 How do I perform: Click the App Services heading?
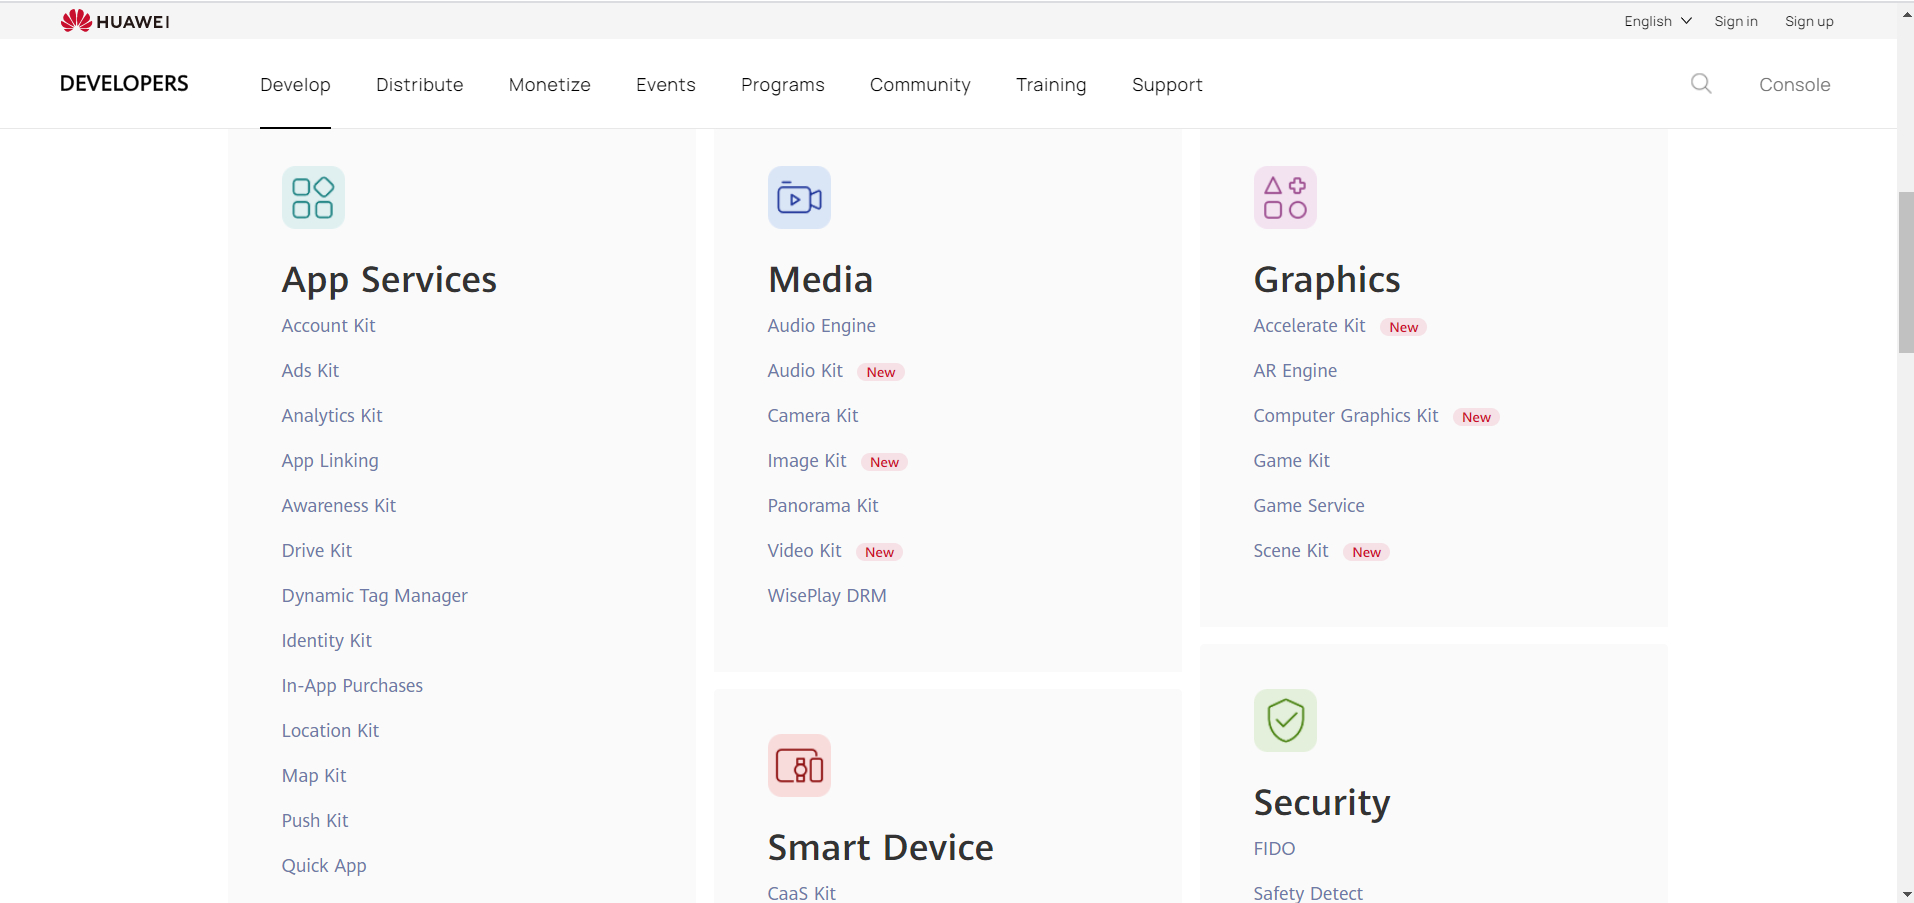pyautogui.click(x=389, y=280)
